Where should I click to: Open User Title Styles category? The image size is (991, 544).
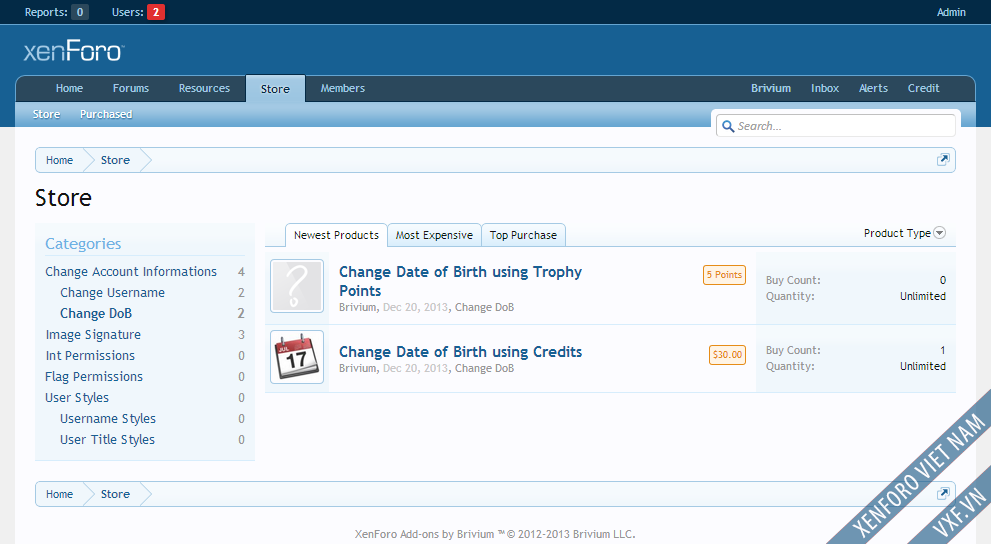[107, 439]
